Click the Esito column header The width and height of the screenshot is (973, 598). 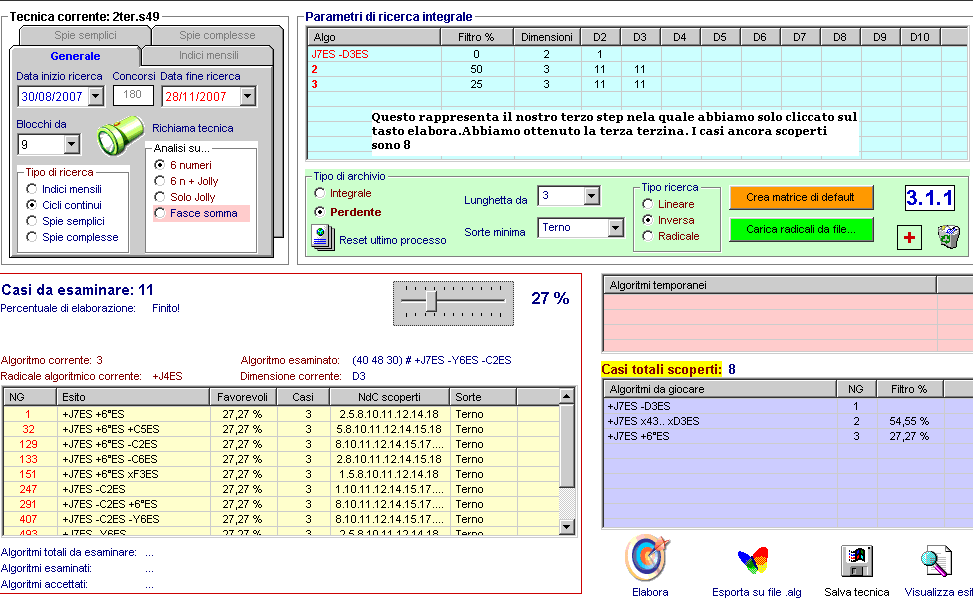point(133,397)
